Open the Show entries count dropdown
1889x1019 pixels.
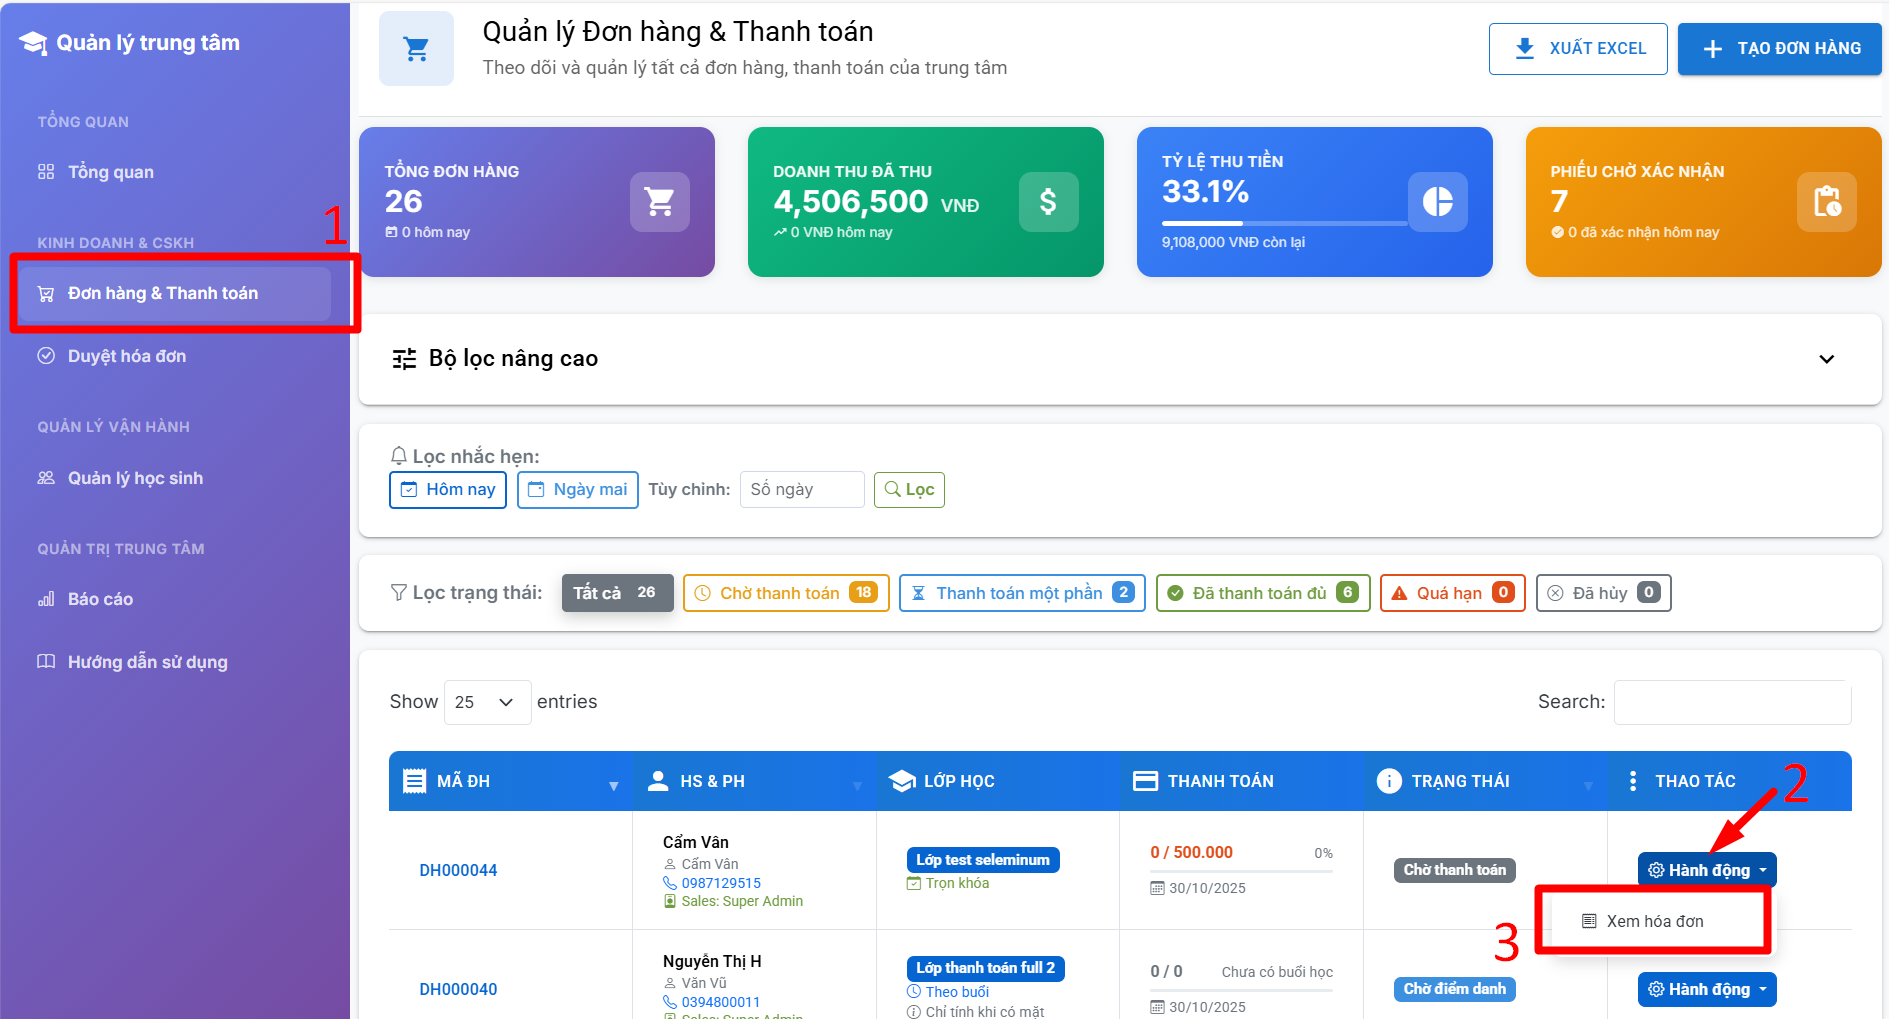[x=486, y=702]
